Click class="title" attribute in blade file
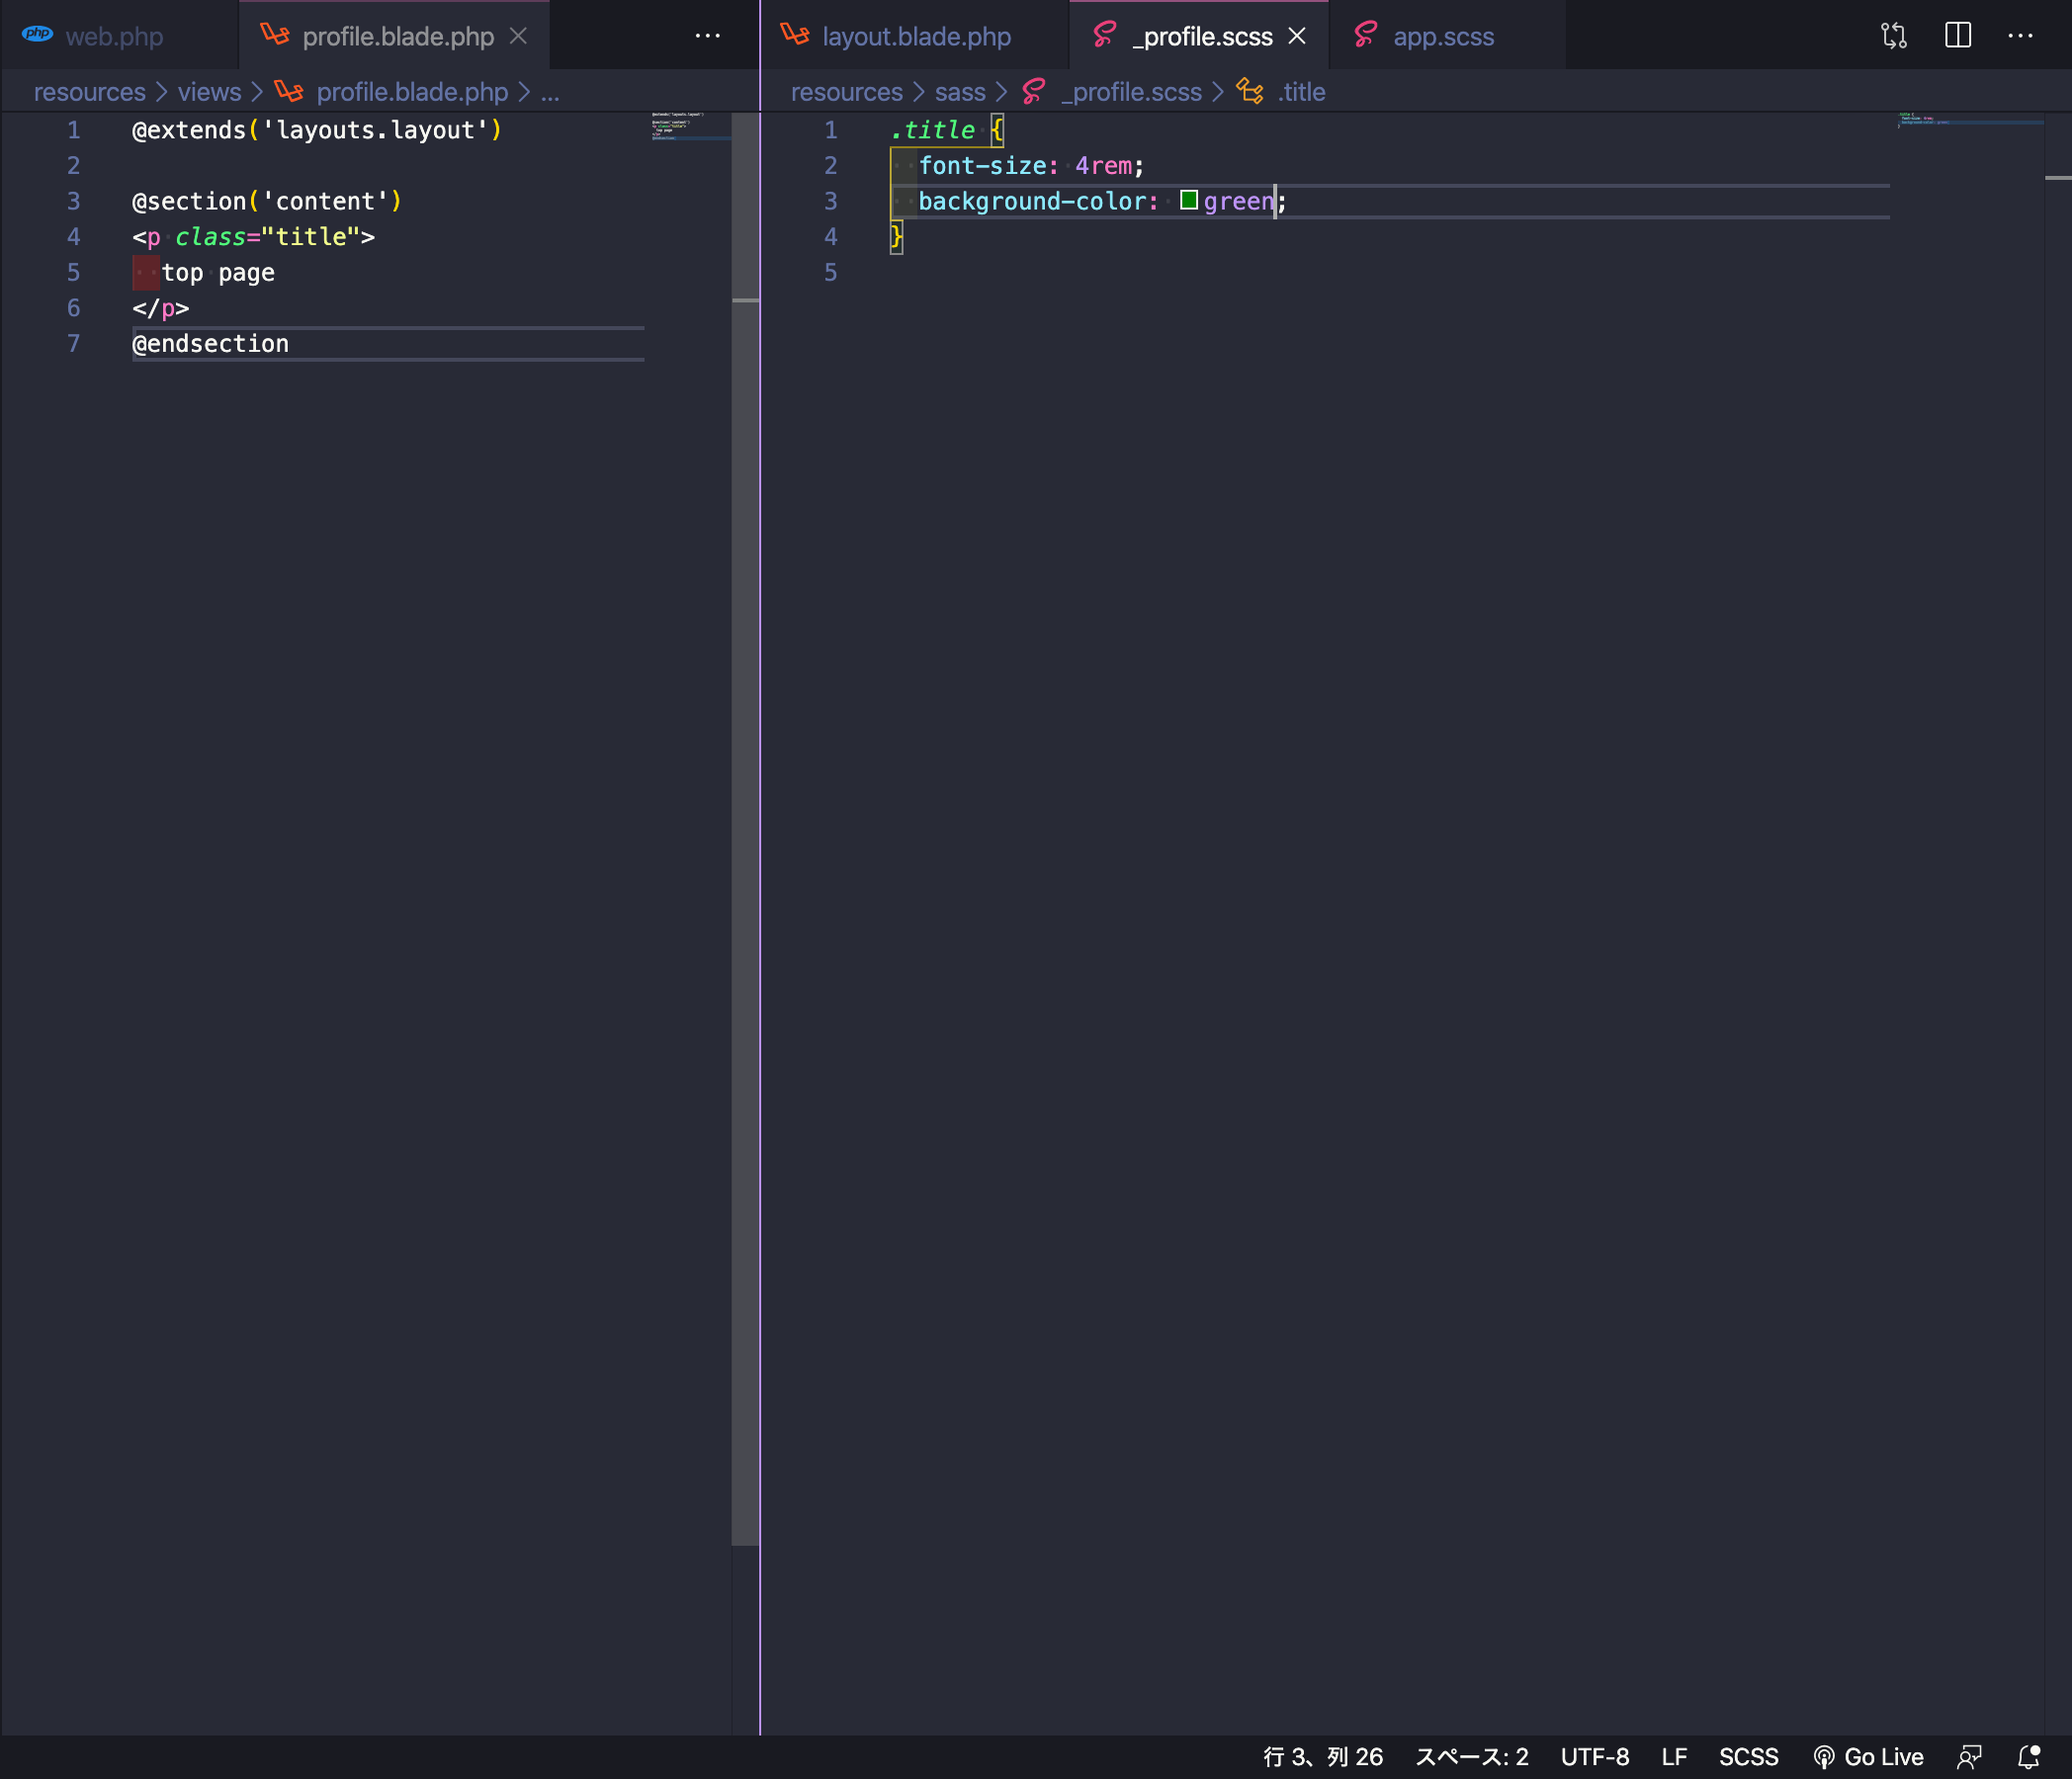 point(267,236)
